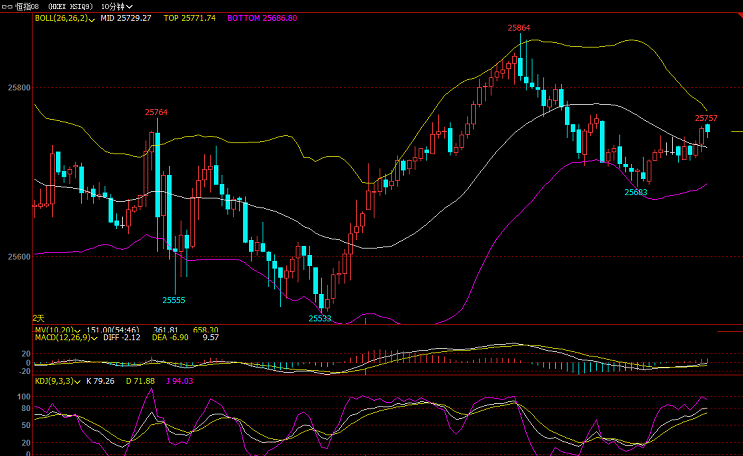Click the 25764 peak price label
The height and width of the screenshot is (456, 743).
[156, 112]
